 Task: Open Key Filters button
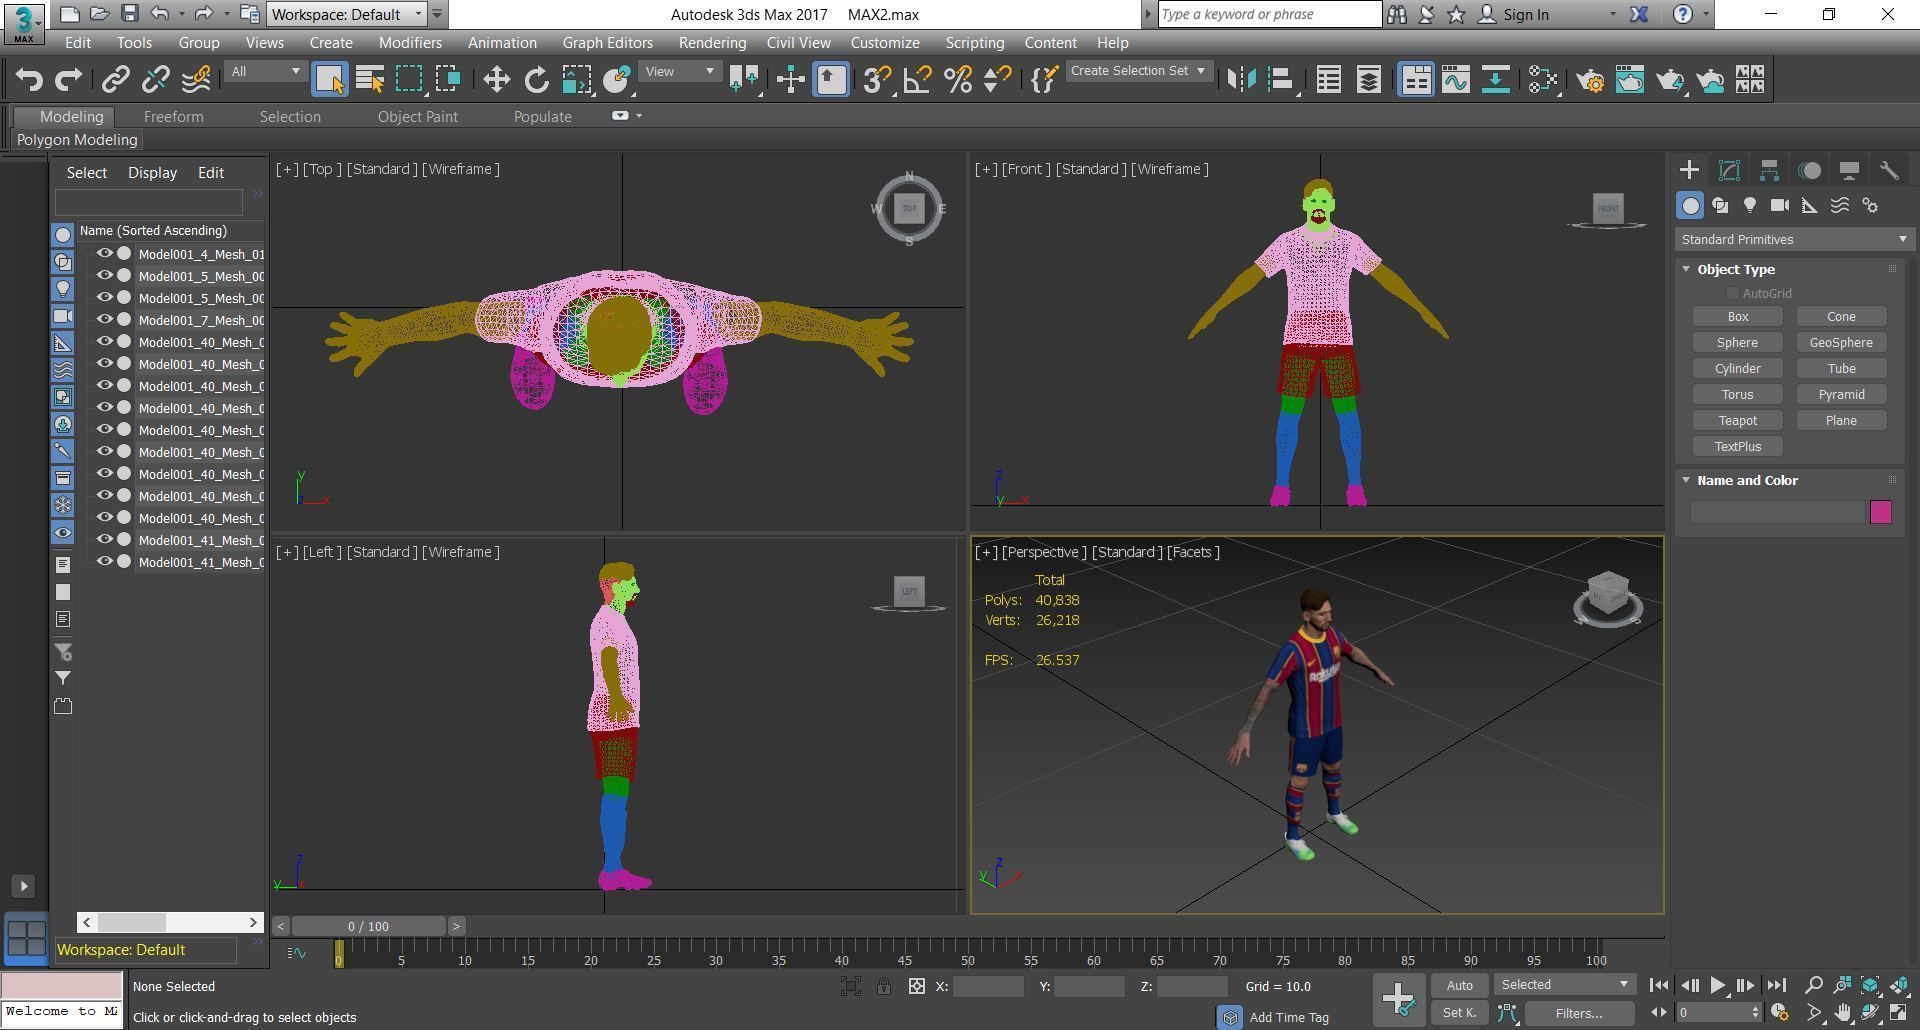(1579, 1013)
